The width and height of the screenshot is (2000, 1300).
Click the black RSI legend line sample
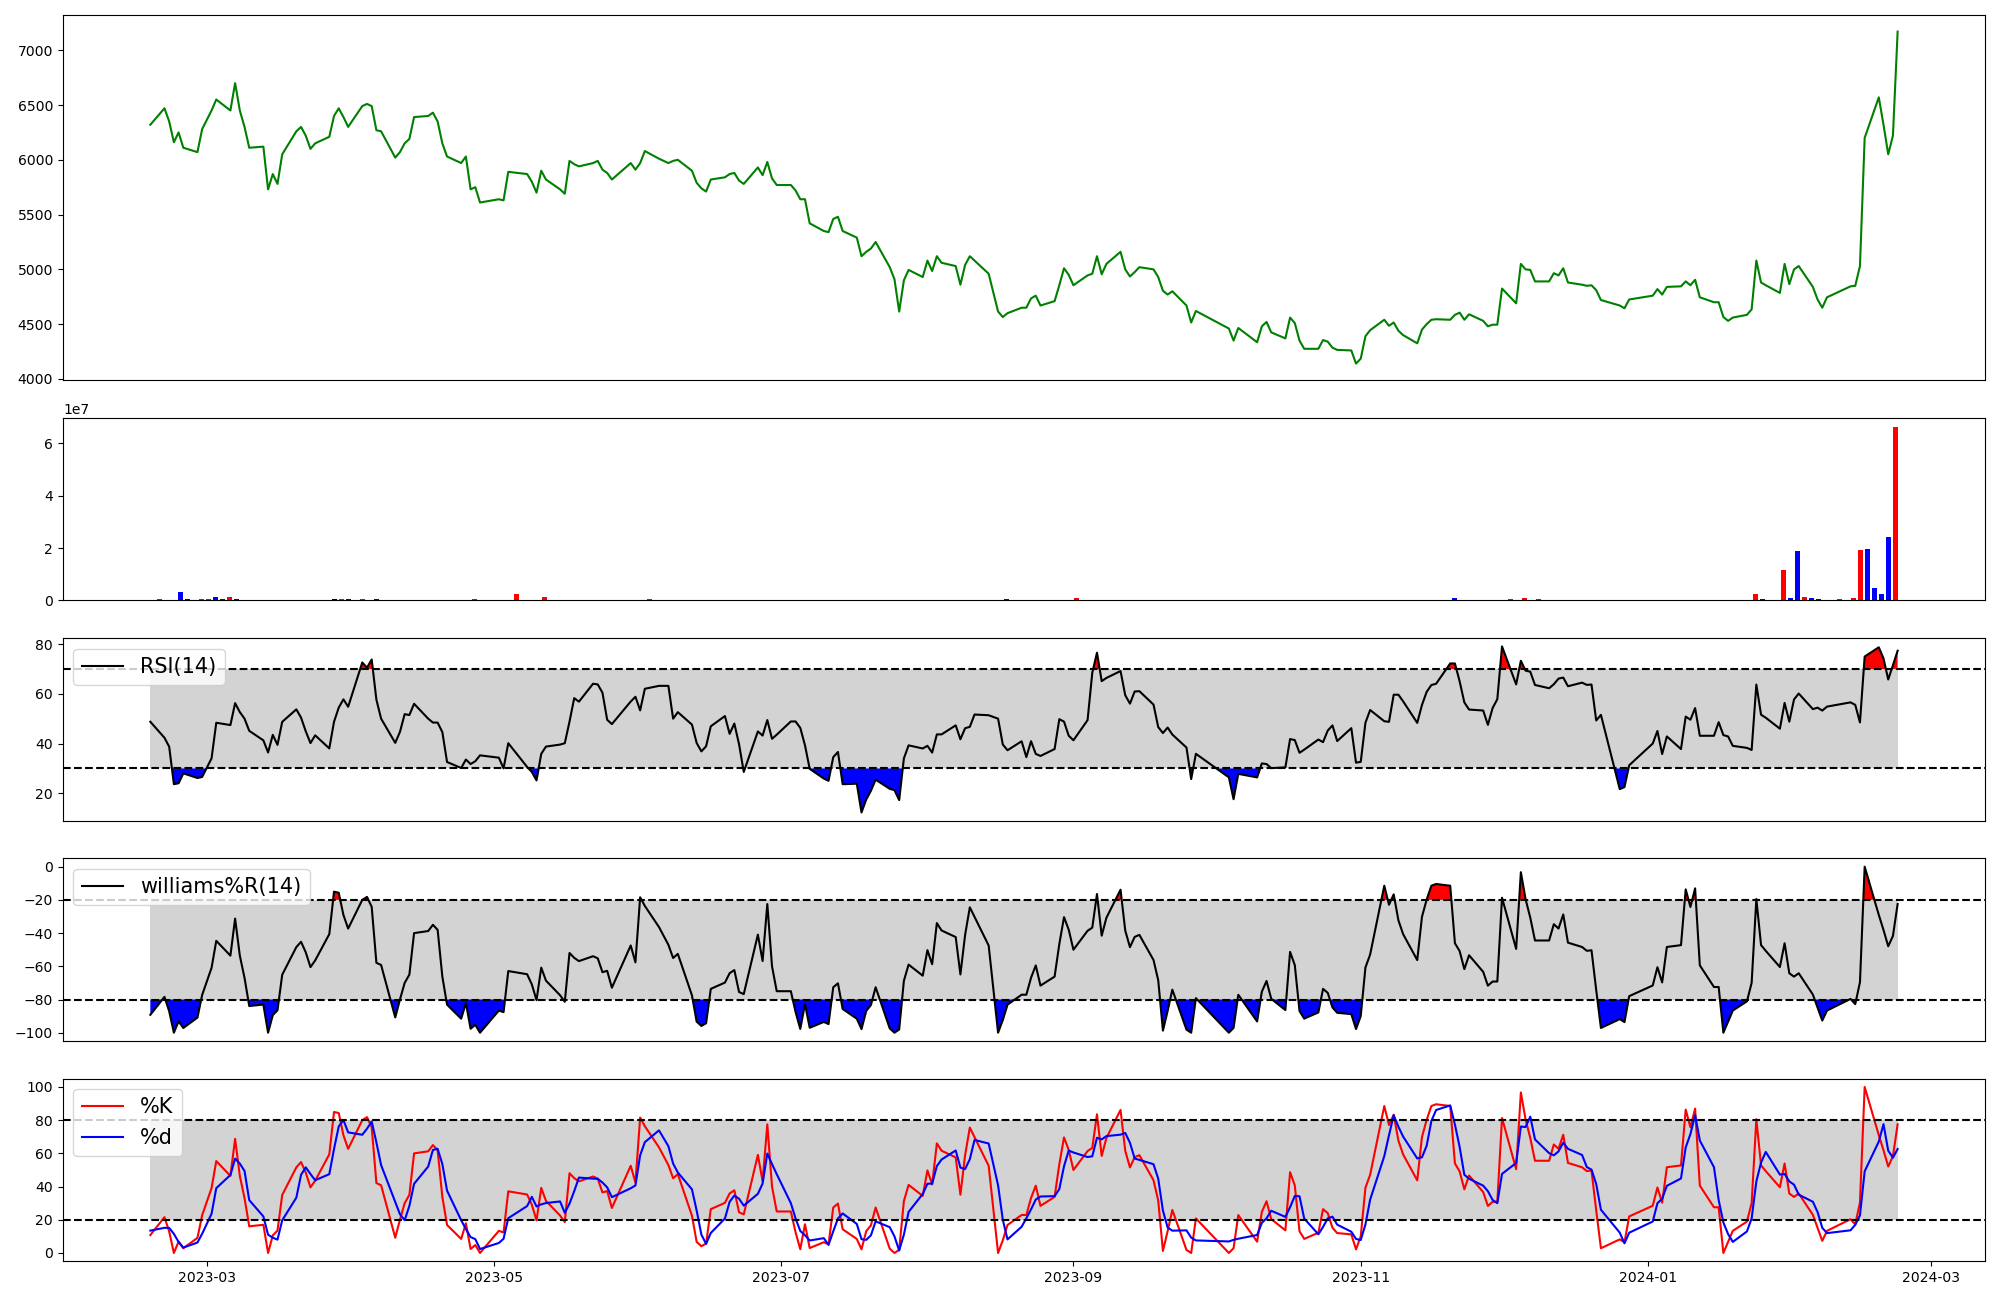[x=103, y=666]
